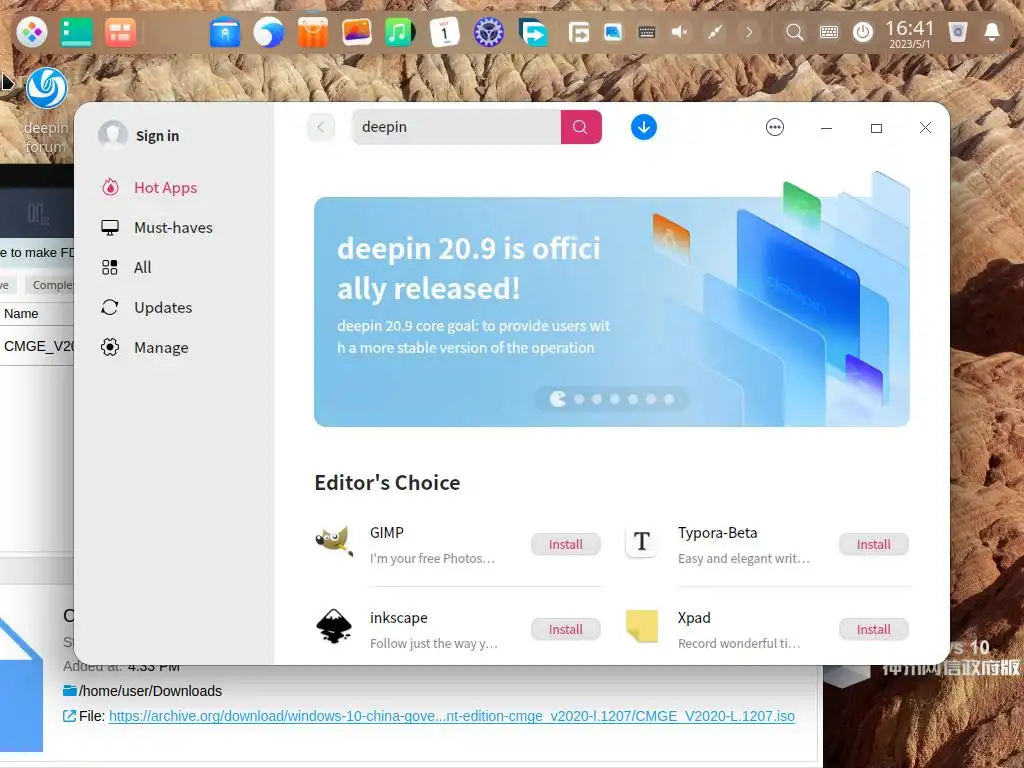Install Typora-Beta
Viewport: 1024px width, 768px height.
tap(873, 544)
